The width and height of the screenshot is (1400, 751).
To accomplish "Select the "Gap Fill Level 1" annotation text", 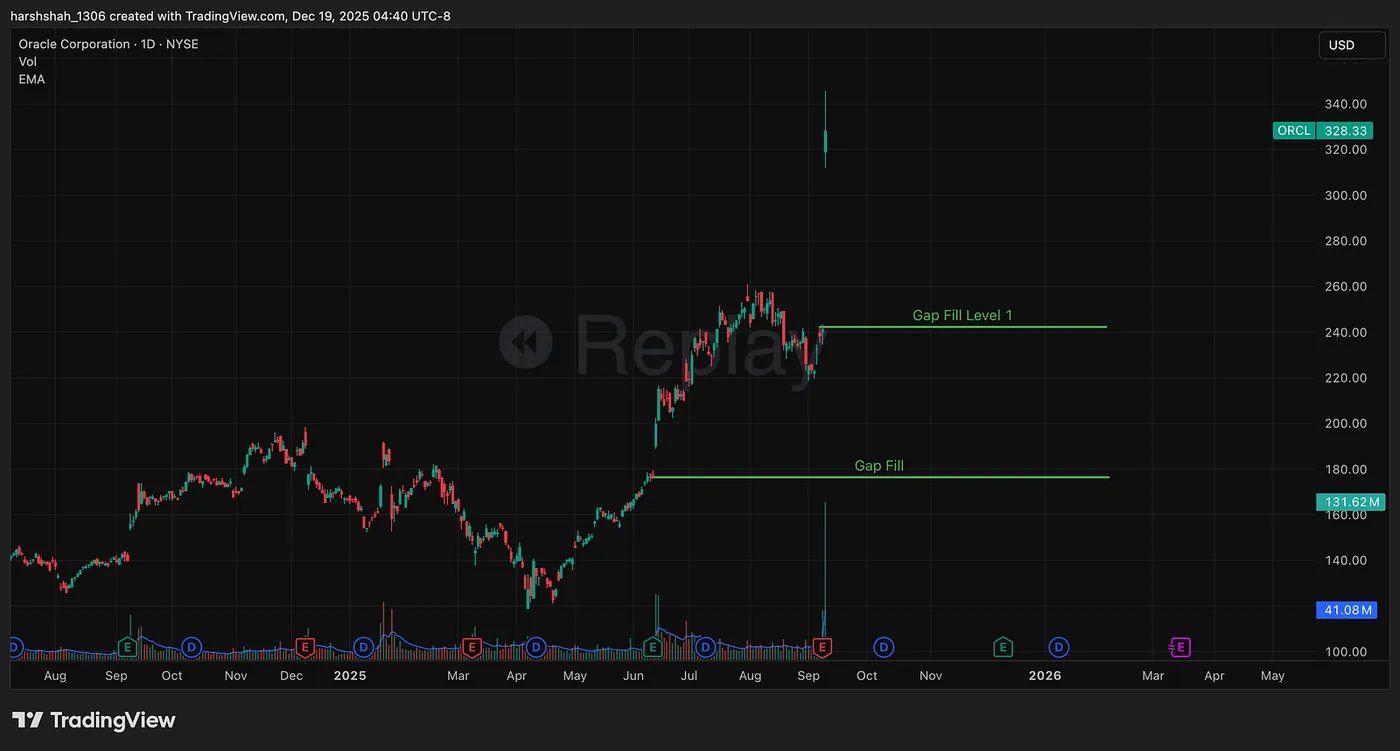I will click(962, 316).
